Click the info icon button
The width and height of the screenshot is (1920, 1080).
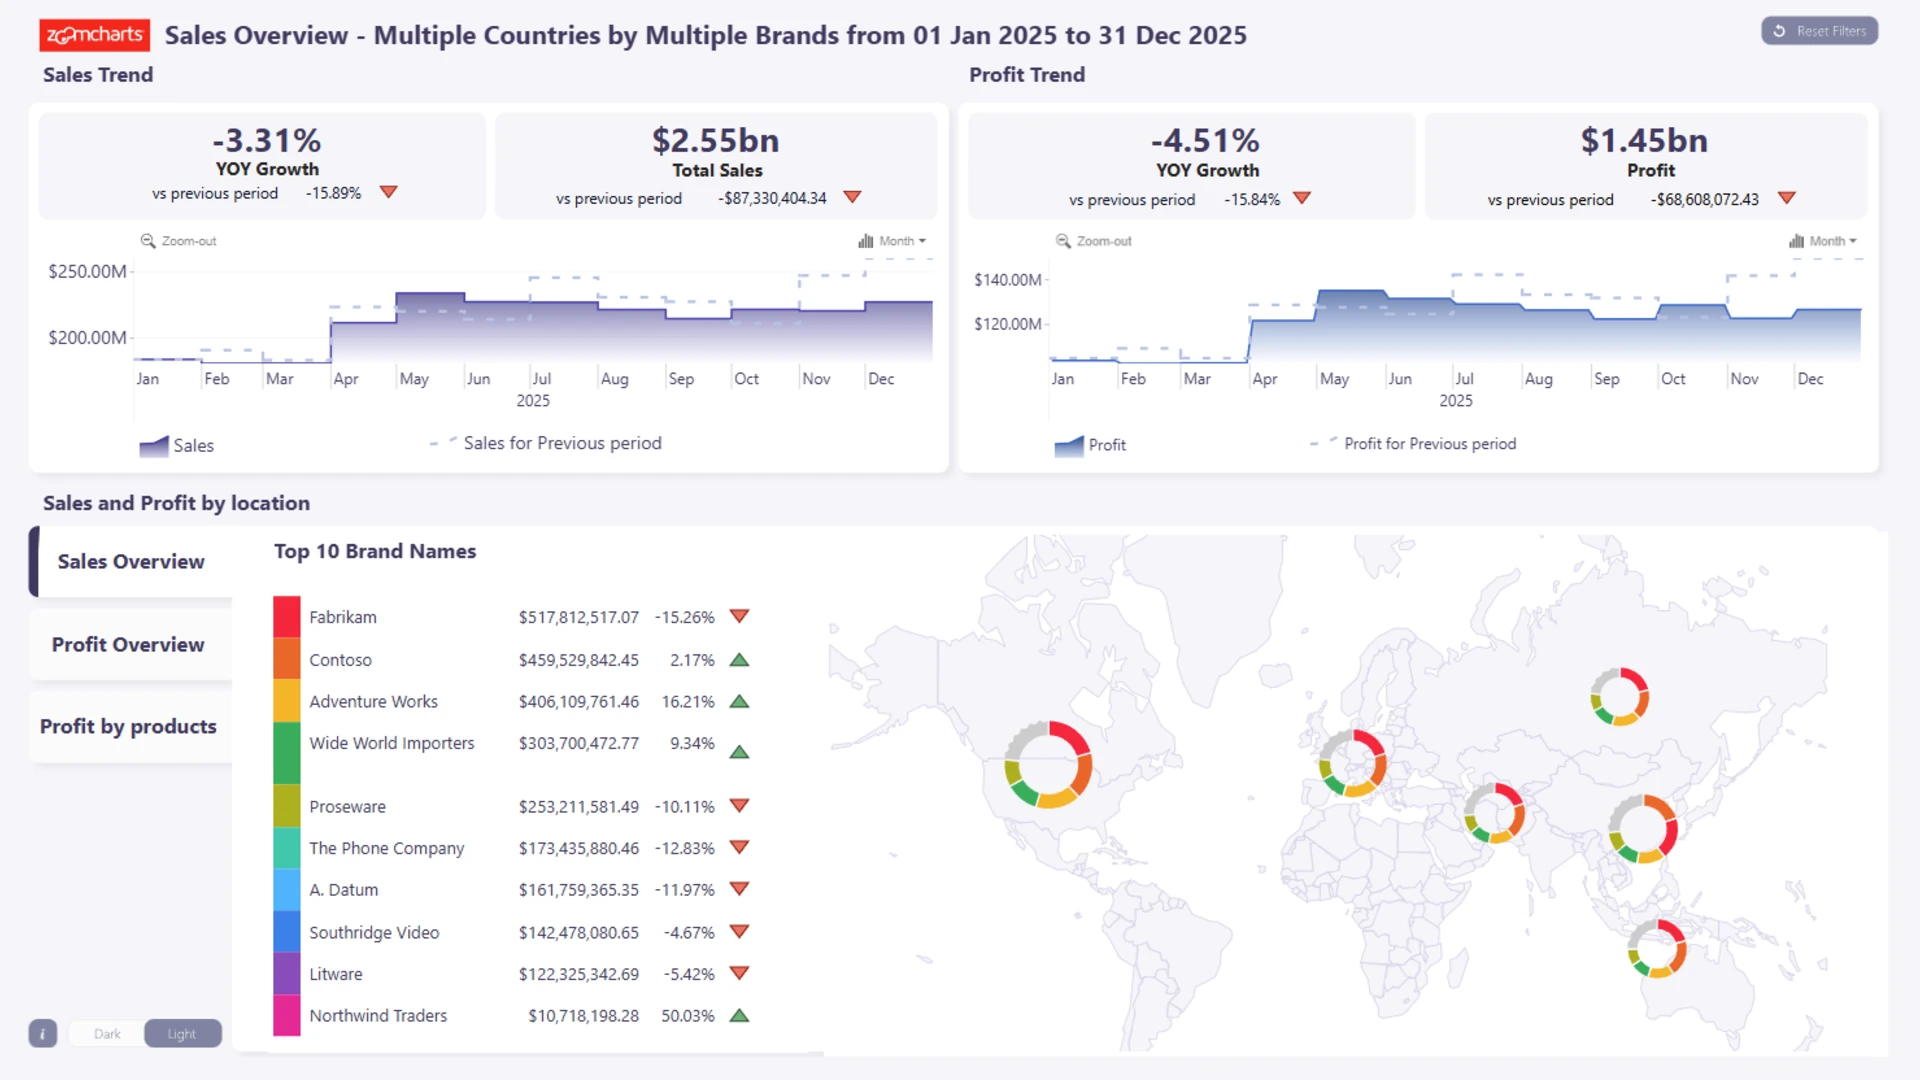(x=43, y=1033)
